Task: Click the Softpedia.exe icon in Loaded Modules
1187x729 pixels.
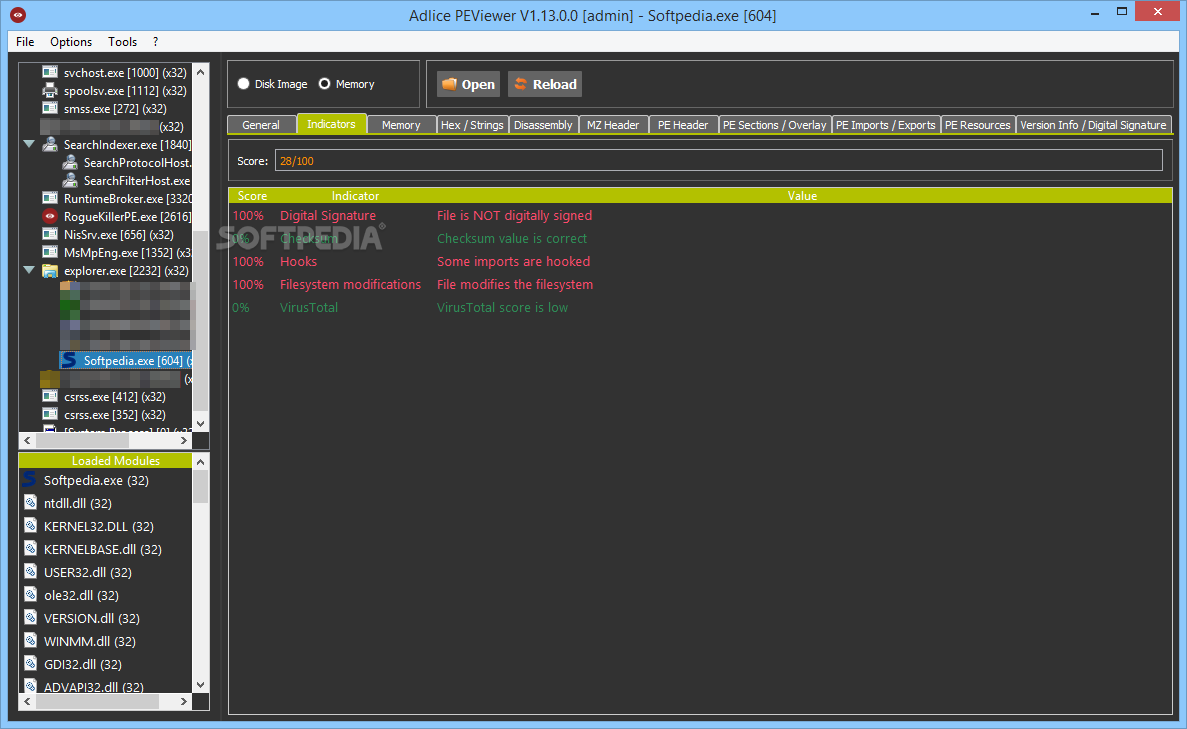Action: [x=30, y=480]
